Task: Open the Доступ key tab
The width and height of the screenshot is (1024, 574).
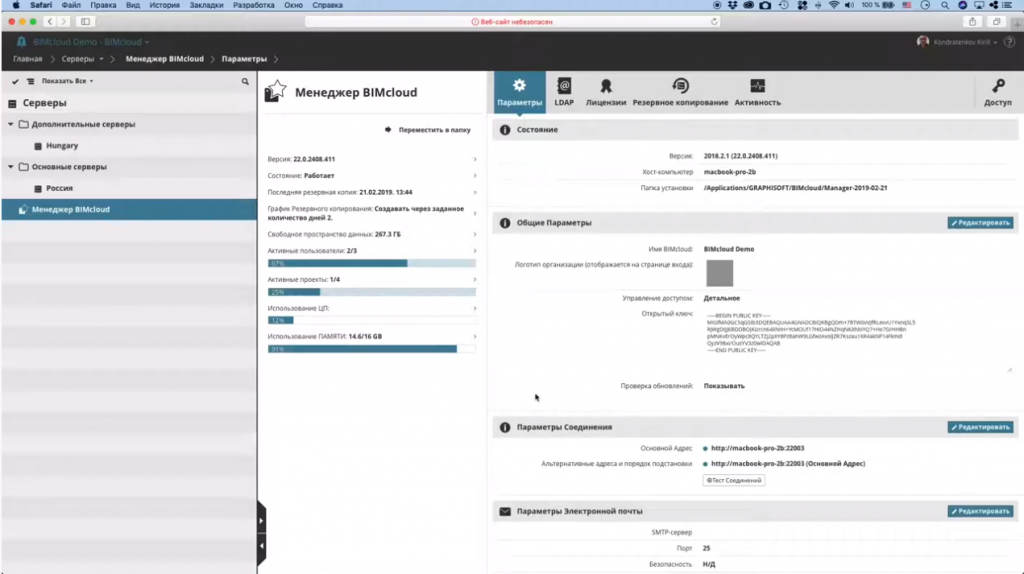Action: click(997, 92)
